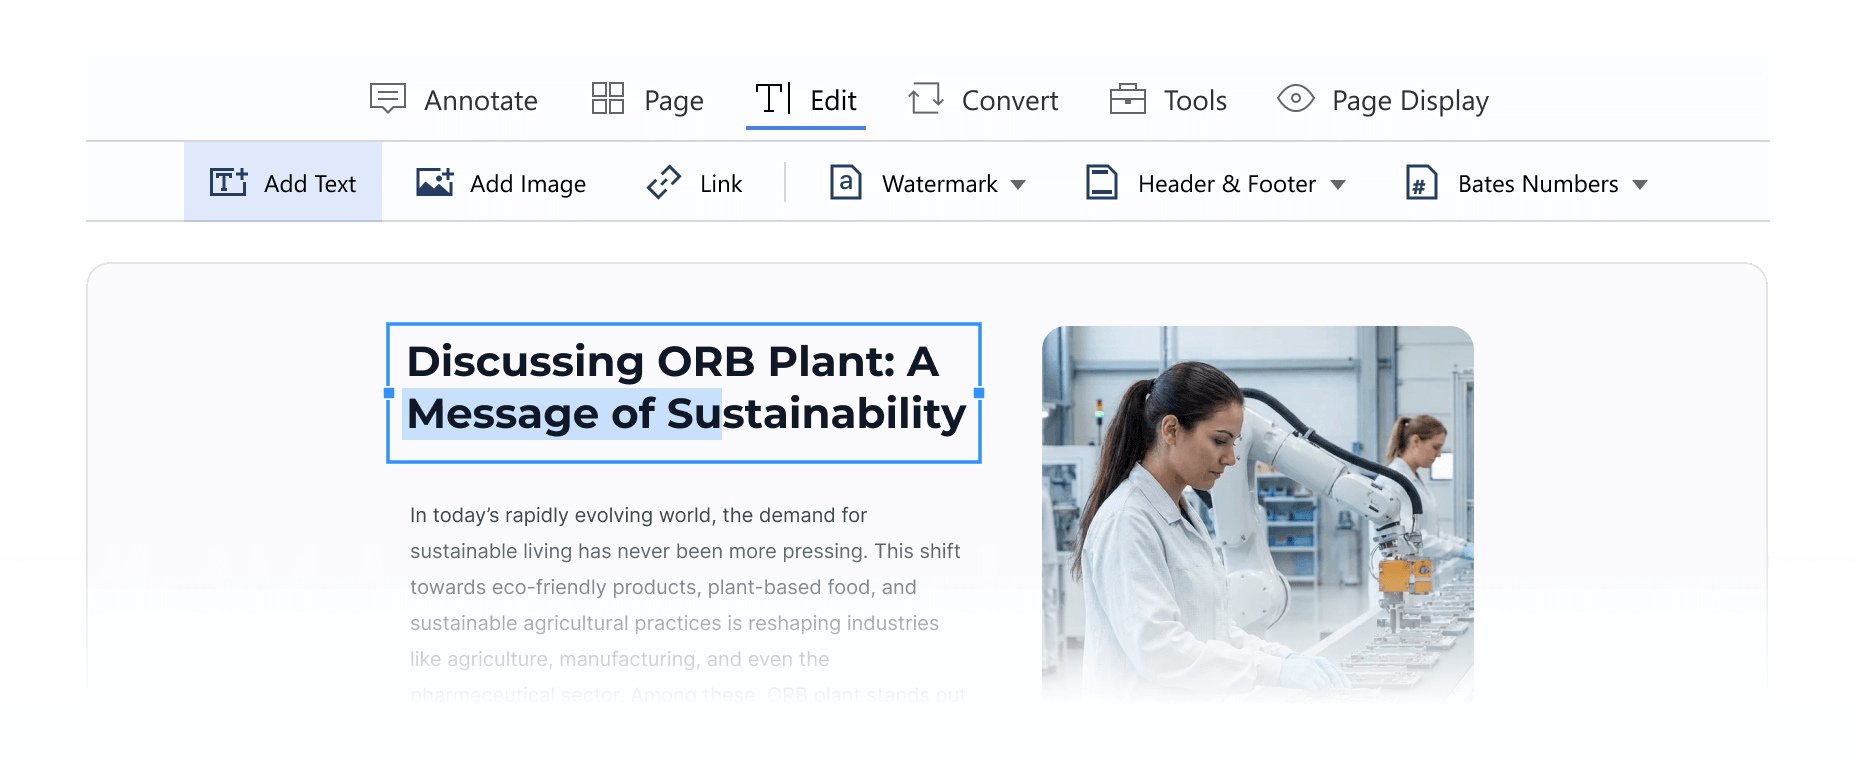Switch to the Annotate tab

[x=480, y=100]
